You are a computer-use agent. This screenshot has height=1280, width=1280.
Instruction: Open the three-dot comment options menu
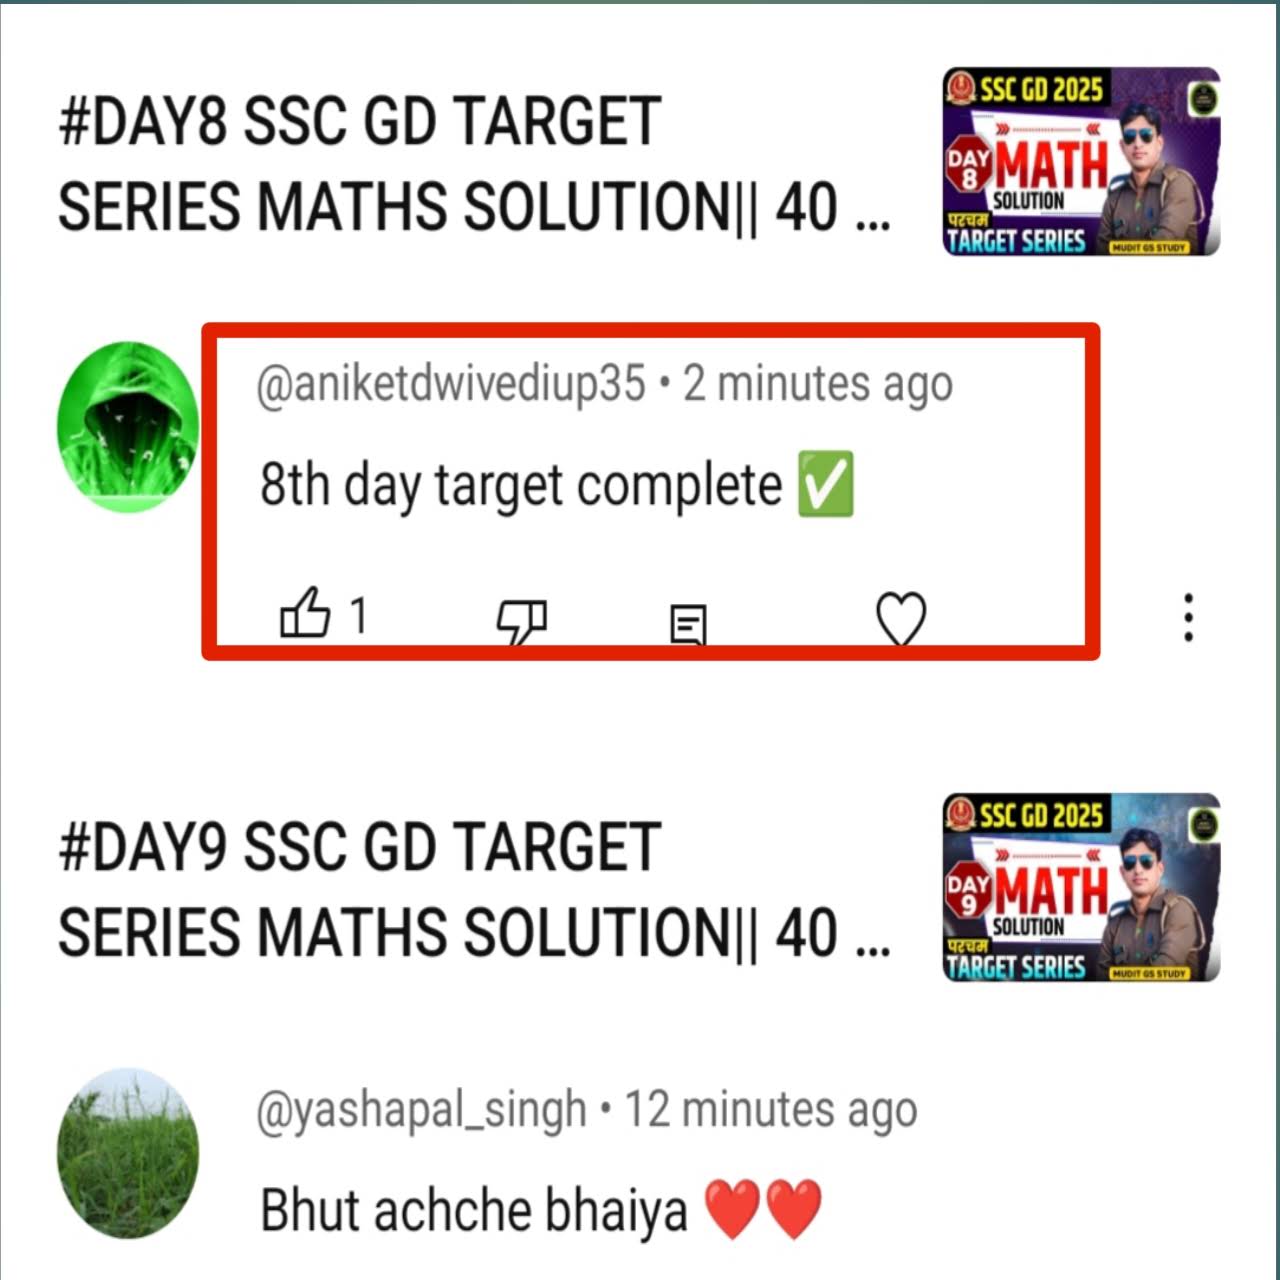[1188, 617]
